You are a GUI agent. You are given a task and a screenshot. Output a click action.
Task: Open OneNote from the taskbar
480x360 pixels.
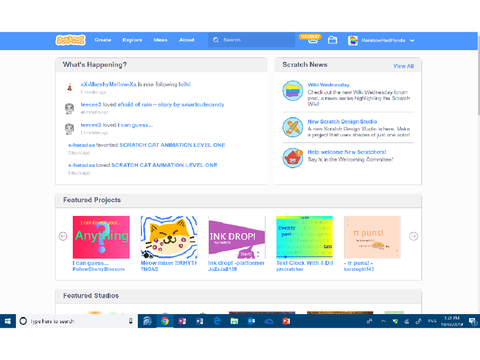point(182,321)
